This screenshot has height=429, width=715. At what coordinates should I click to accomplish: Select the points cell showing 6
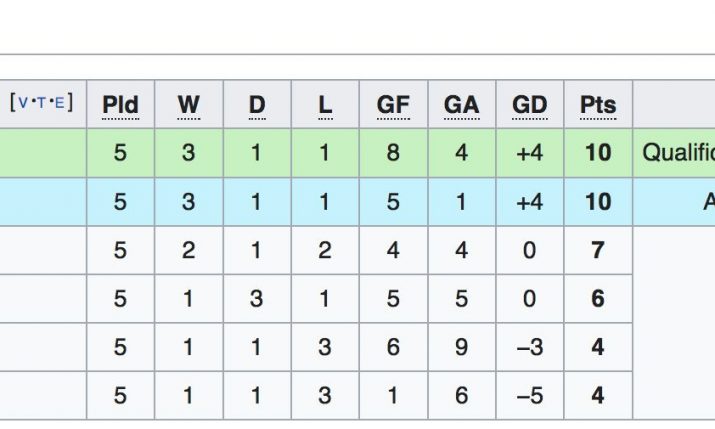tap(597, 299)
